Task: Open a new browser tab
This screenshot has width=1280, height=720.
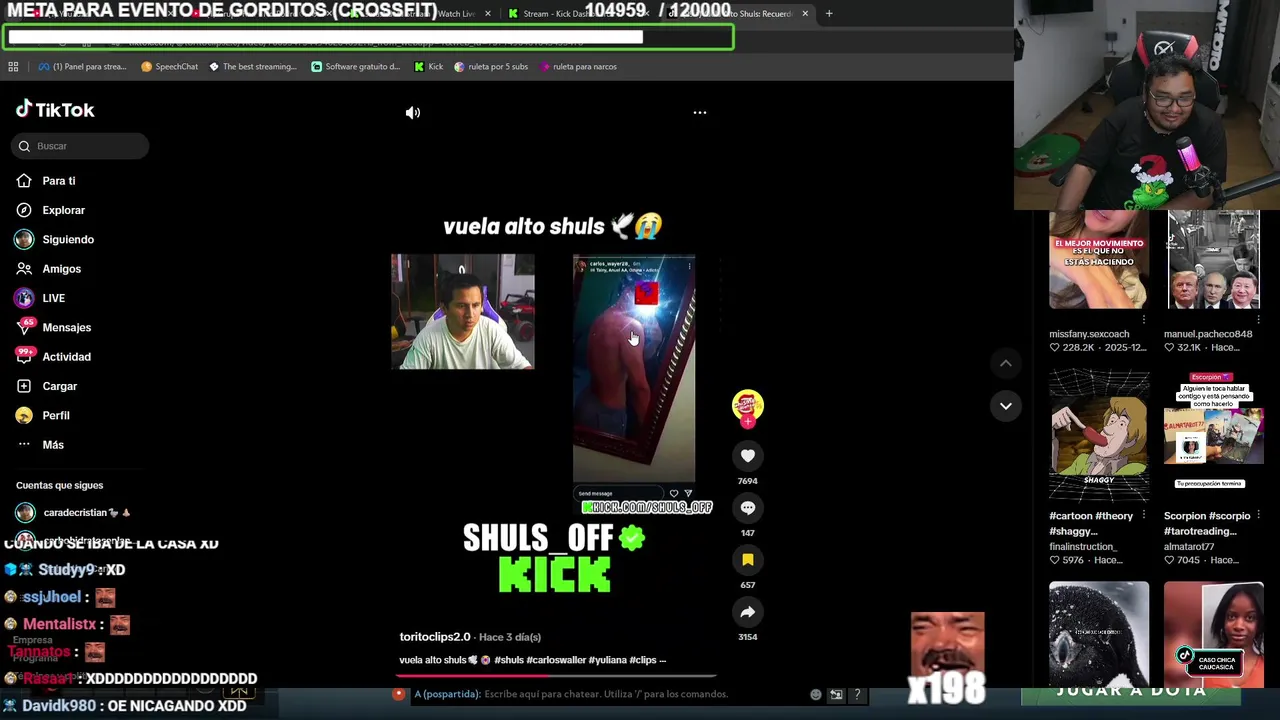Action: 829,14
